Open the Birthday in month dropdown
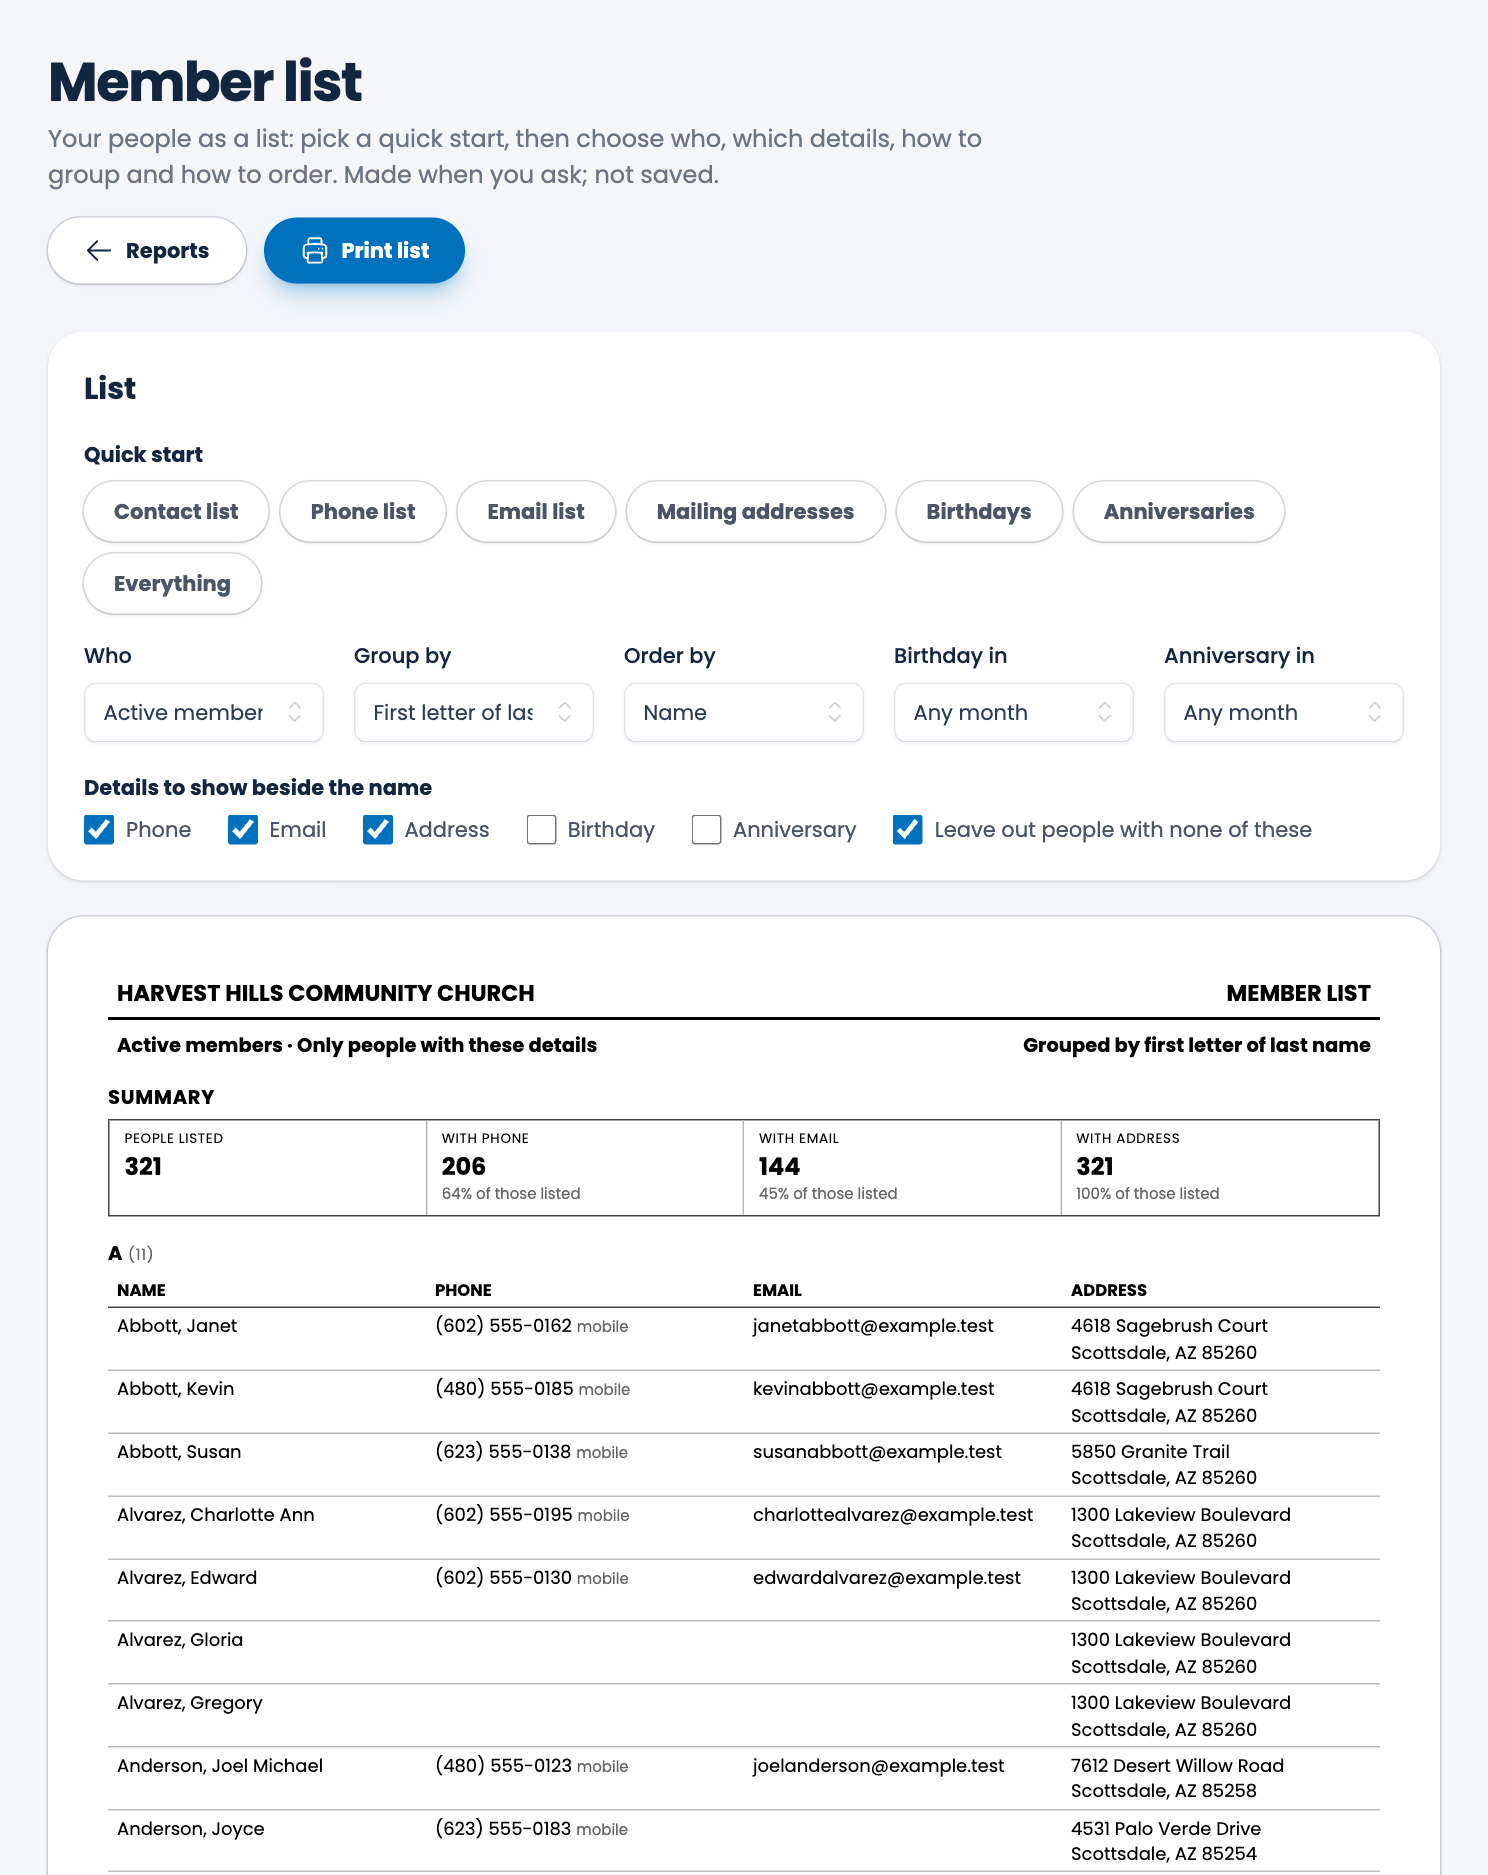The image size is (1488, 1875). 1013,712
